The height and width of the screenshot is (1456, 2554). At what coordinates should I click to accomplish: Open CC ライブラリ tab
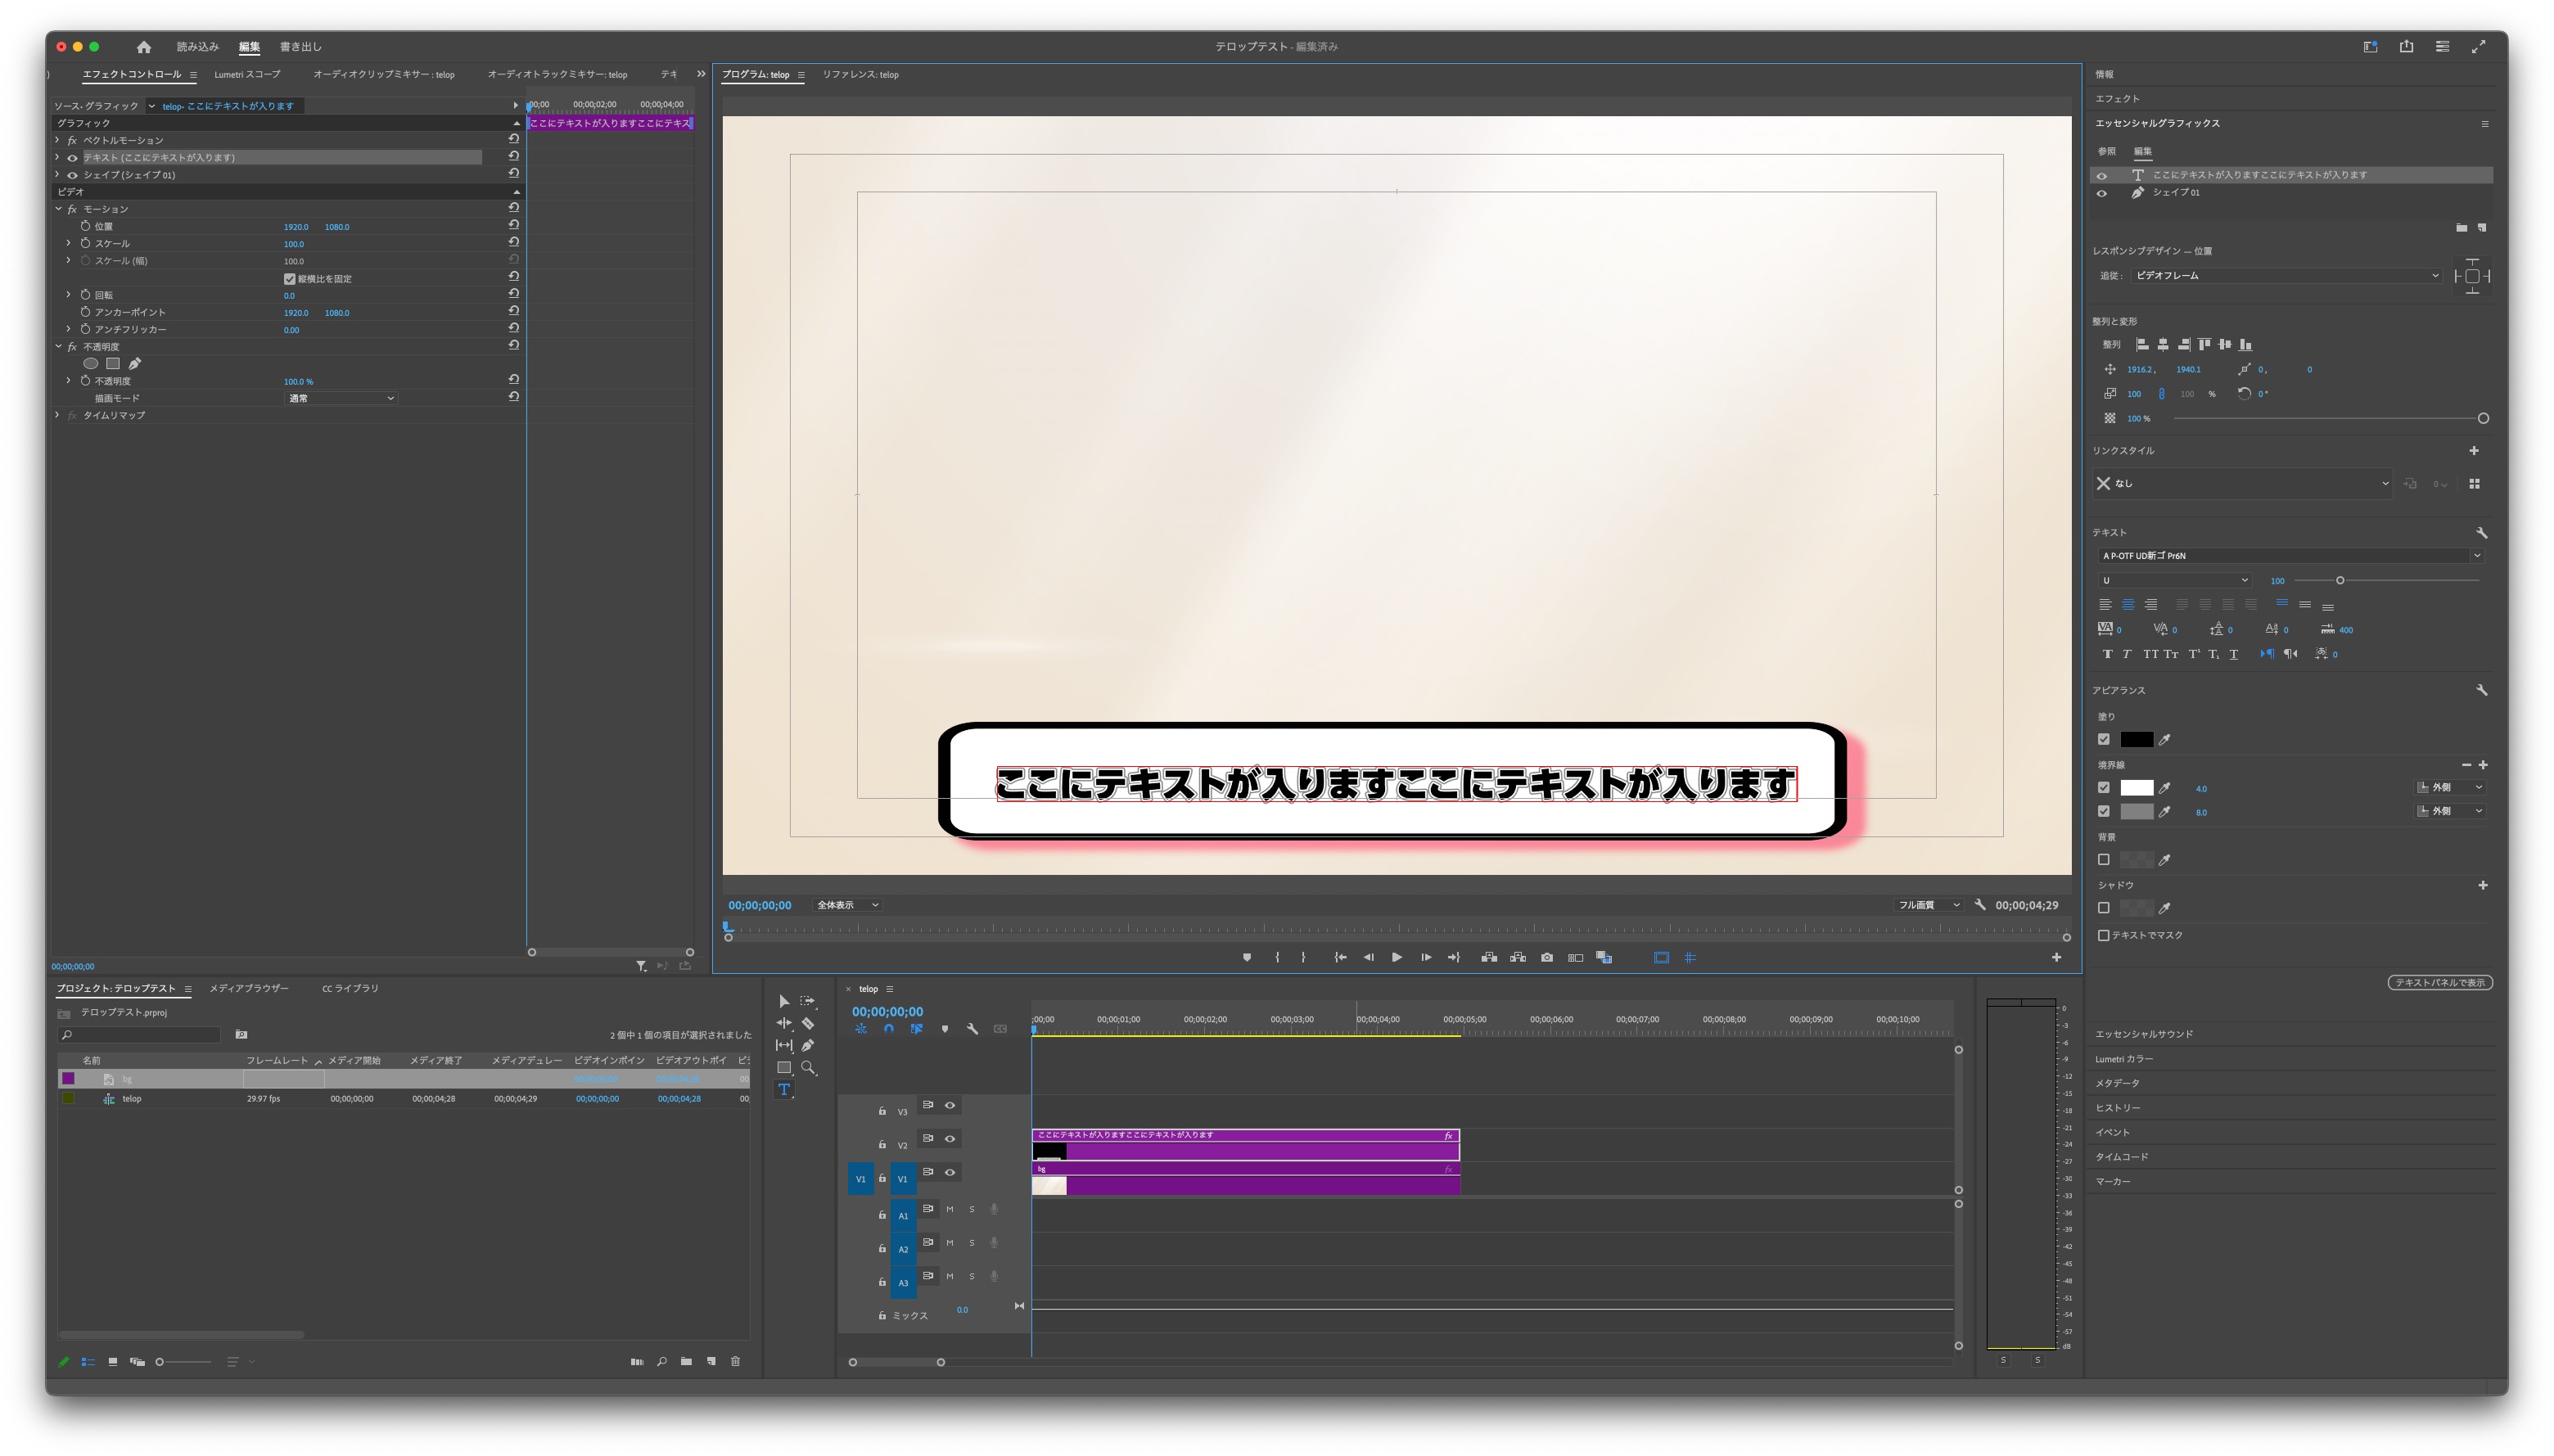pyautogui.click(x=350, y=989)
